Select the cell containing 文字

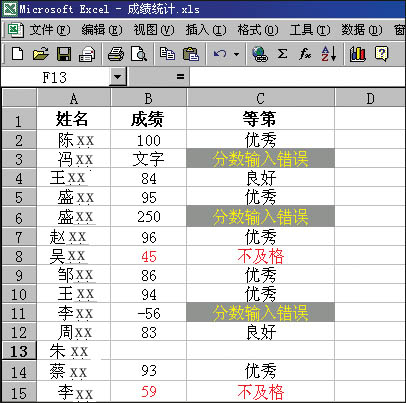click(148, 159)
